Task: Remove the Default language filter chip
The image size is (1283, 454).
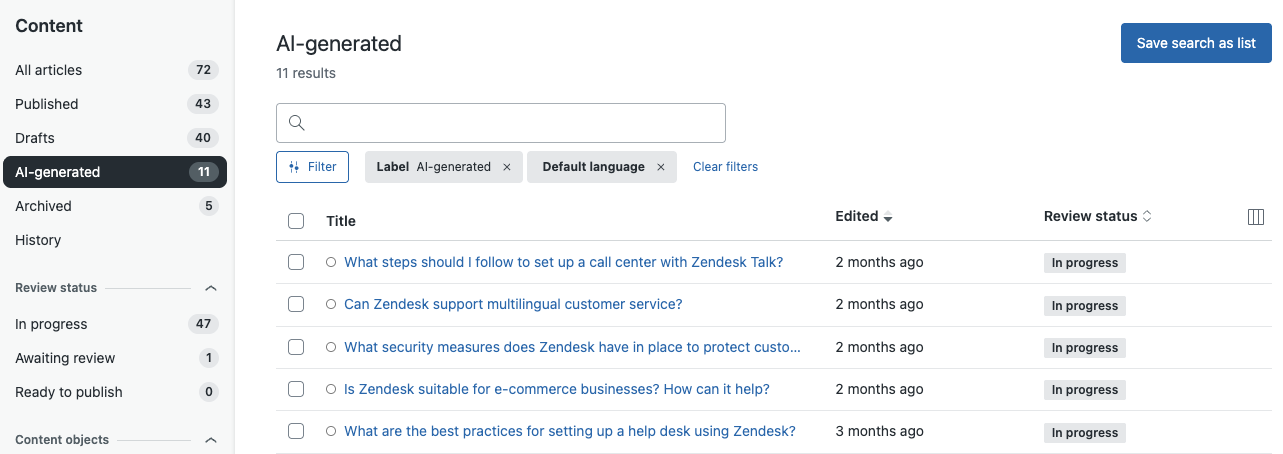Action: pyautogui.click(x=661, y=167)
